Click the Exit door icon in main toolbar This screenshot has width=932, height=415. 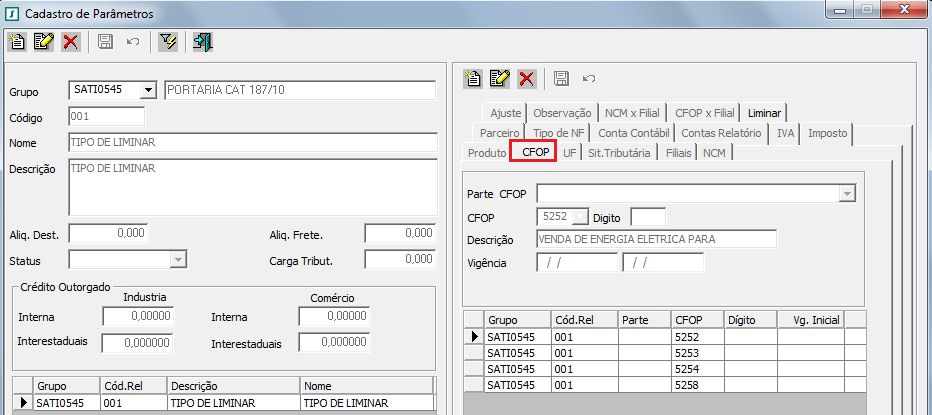click(203, 42)
